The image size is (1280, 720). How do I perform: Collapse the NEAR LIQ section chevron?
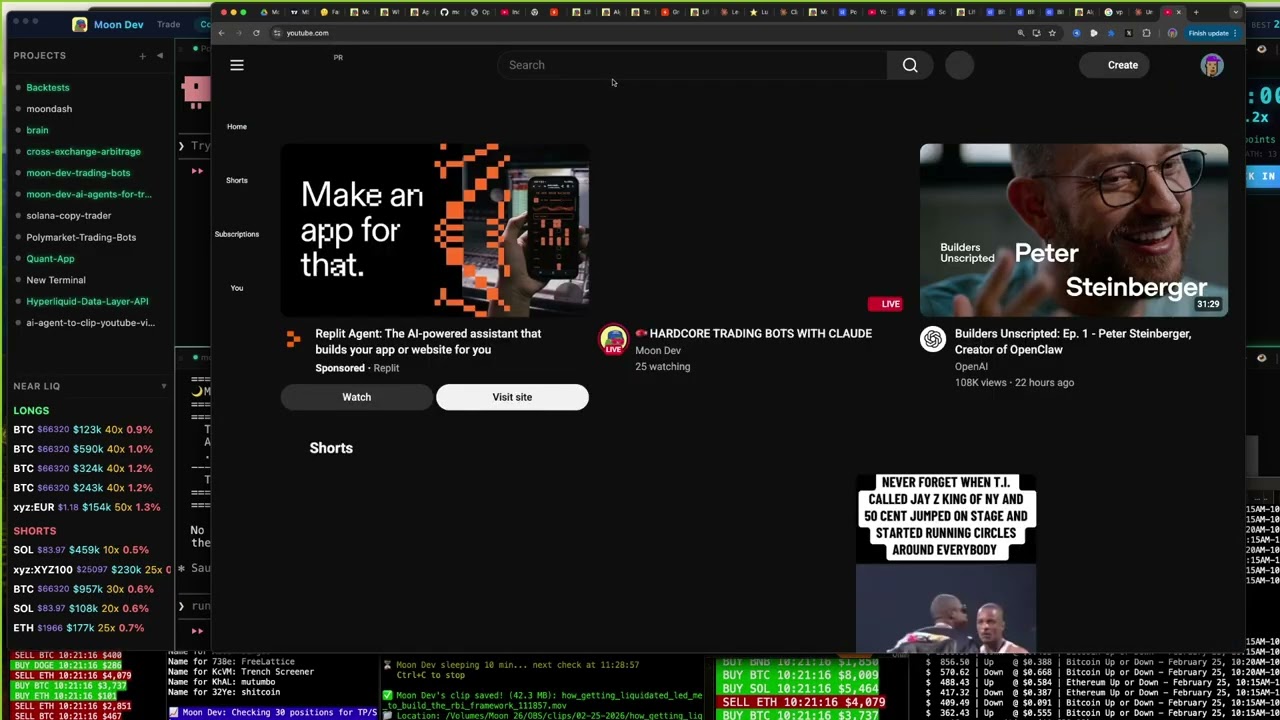pos(164,386)
